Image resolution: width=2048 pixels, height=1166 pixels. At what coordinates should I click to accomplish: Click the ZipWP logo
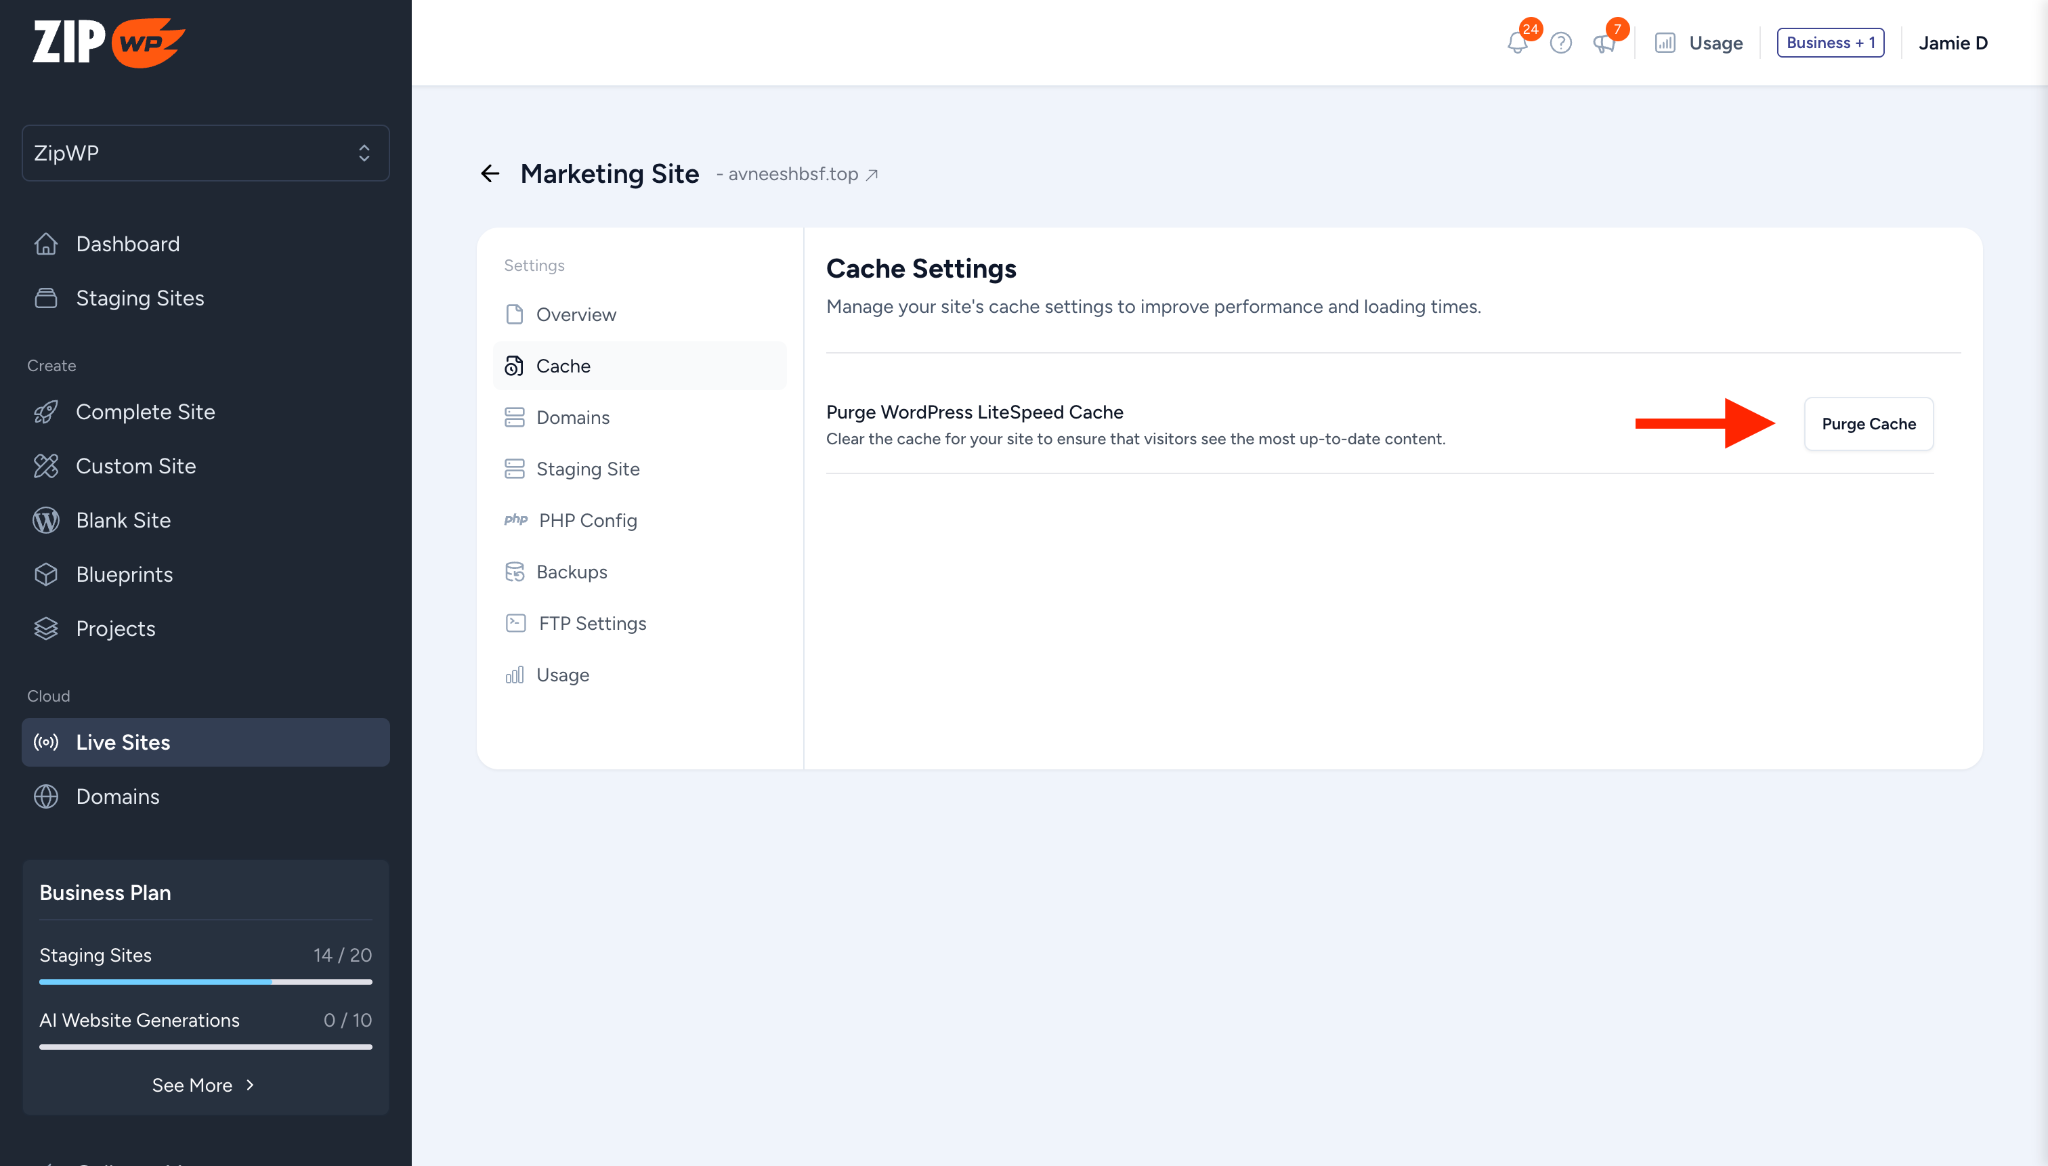tap(109, 42)
